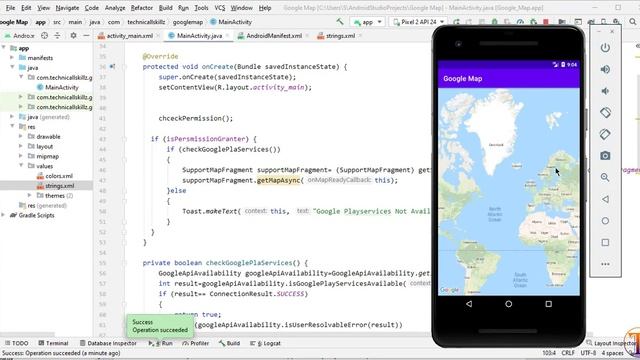Expand the mipmap folder
The width and height of the screenshot is (640, 360).
[x=21, y=156]
